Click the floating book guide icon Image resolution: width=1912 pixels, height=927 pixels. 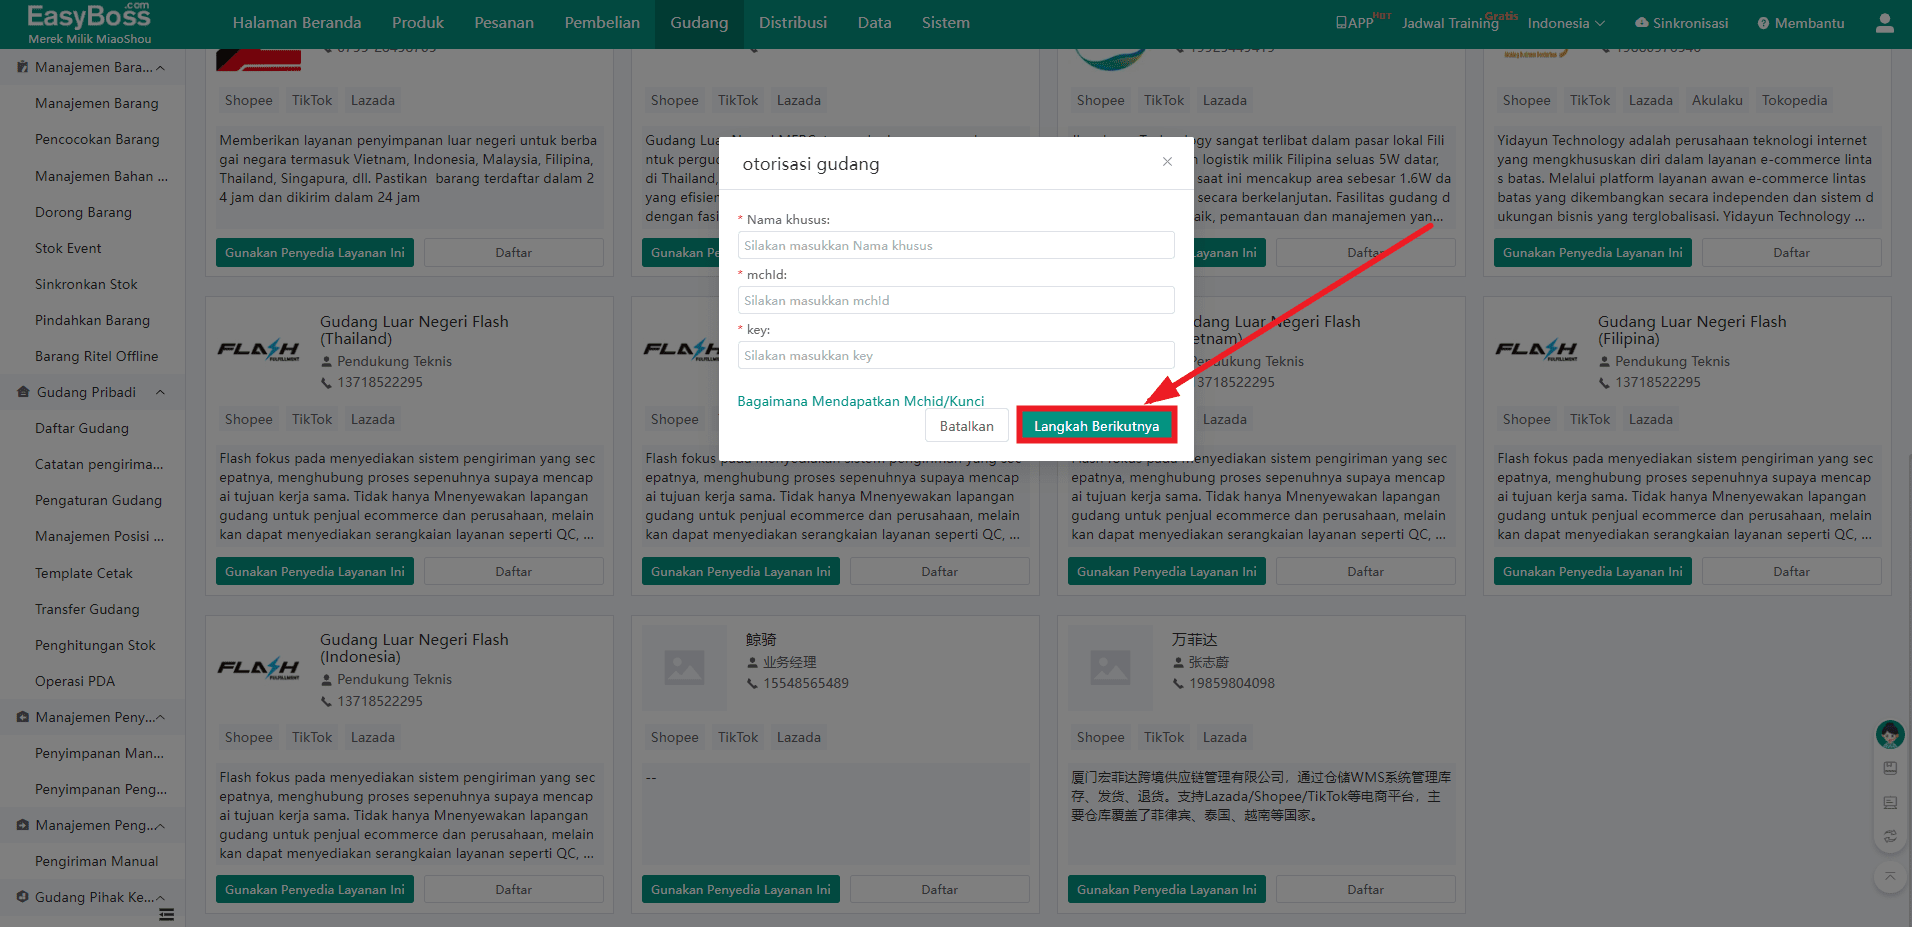pos(1890,768)
